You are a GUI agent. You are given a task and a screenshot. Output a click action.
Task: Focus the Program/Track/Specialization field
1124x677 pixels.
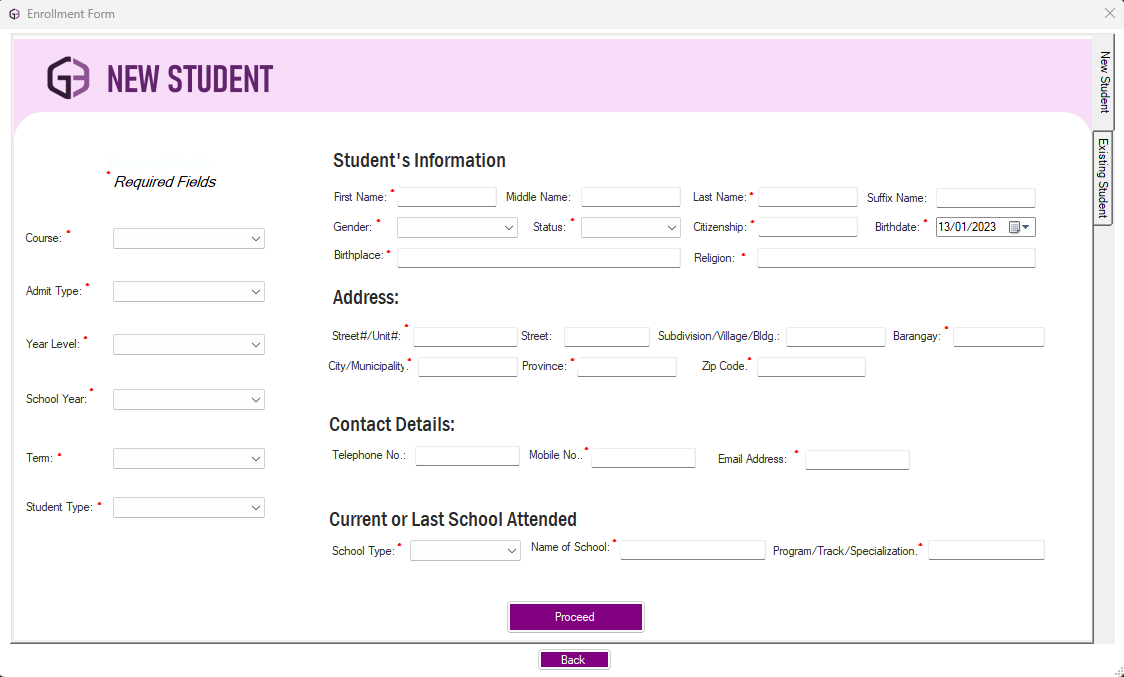tap(986, 550)
